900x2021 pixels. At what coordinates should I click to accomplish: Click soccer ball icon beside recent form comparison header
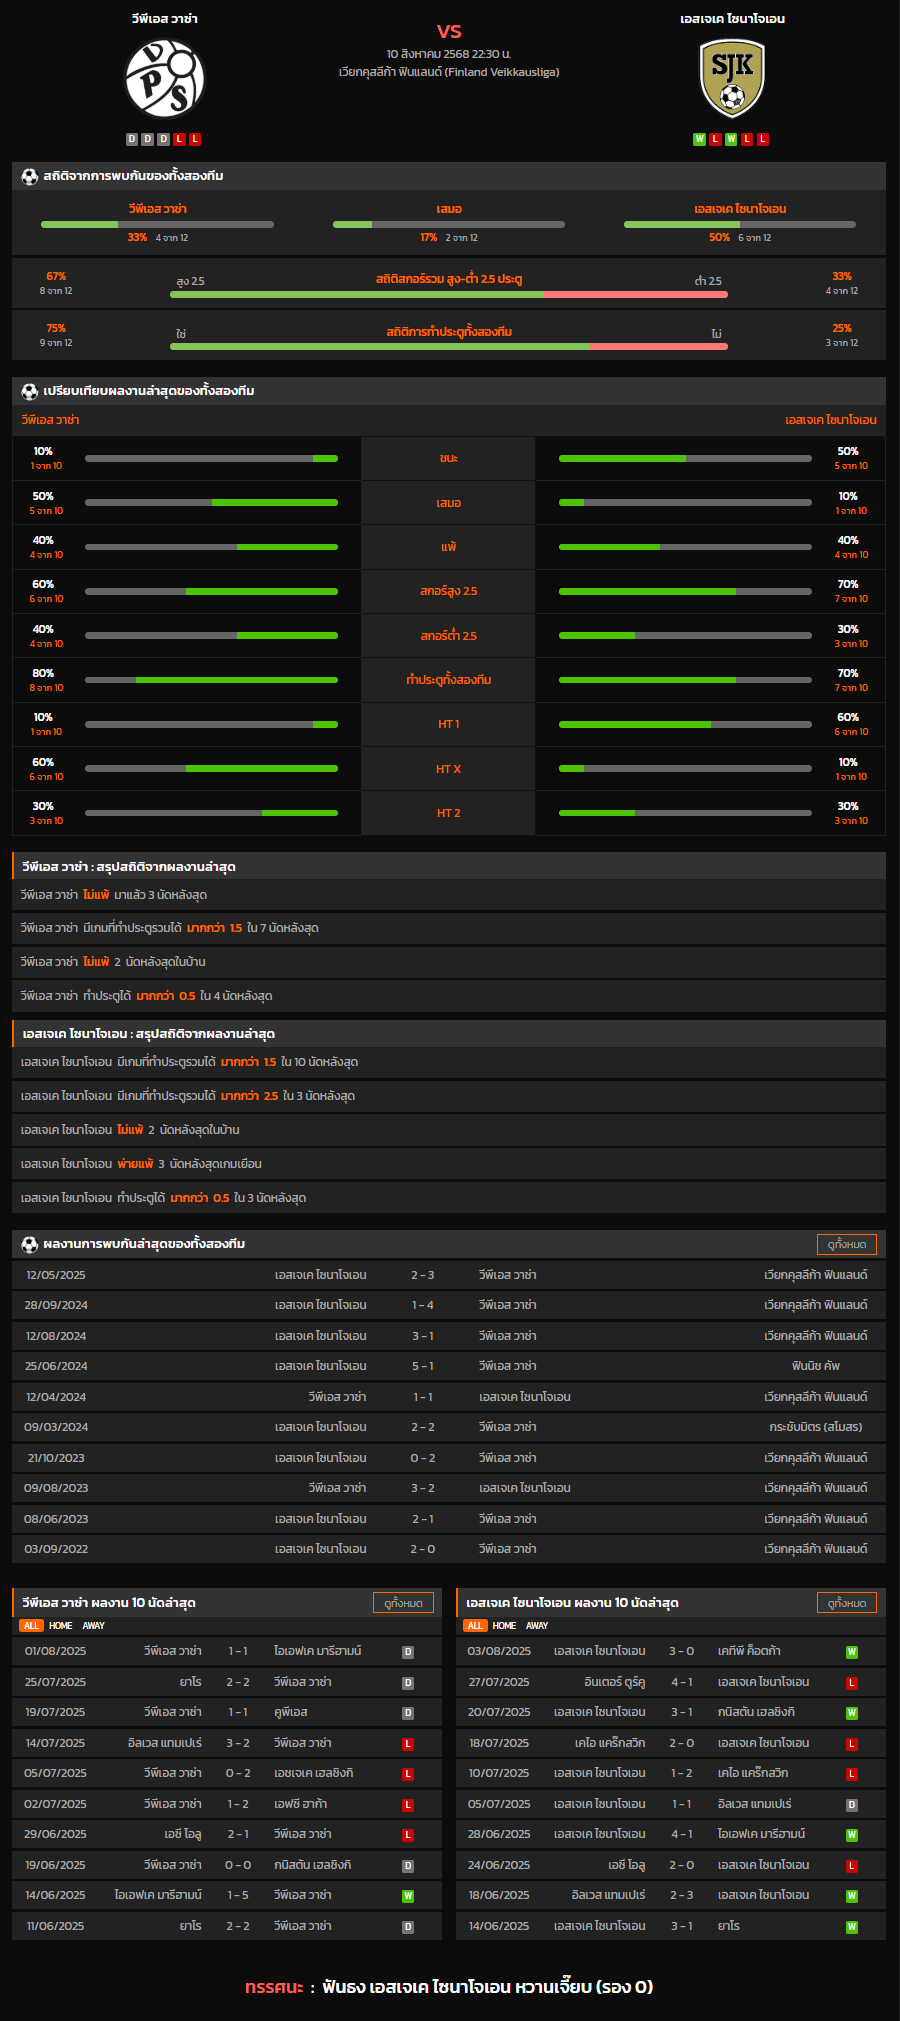point(30,391)
